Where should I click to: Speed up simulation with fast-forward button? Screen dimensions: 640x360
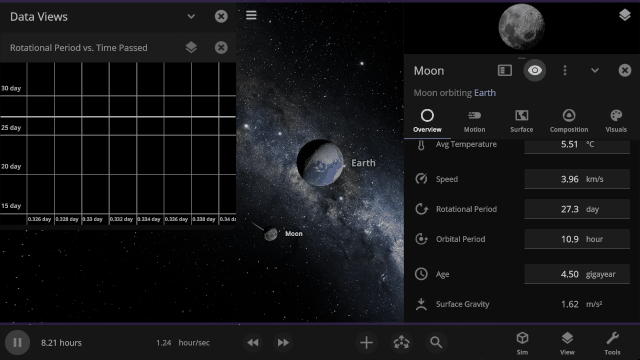[283, 342]
